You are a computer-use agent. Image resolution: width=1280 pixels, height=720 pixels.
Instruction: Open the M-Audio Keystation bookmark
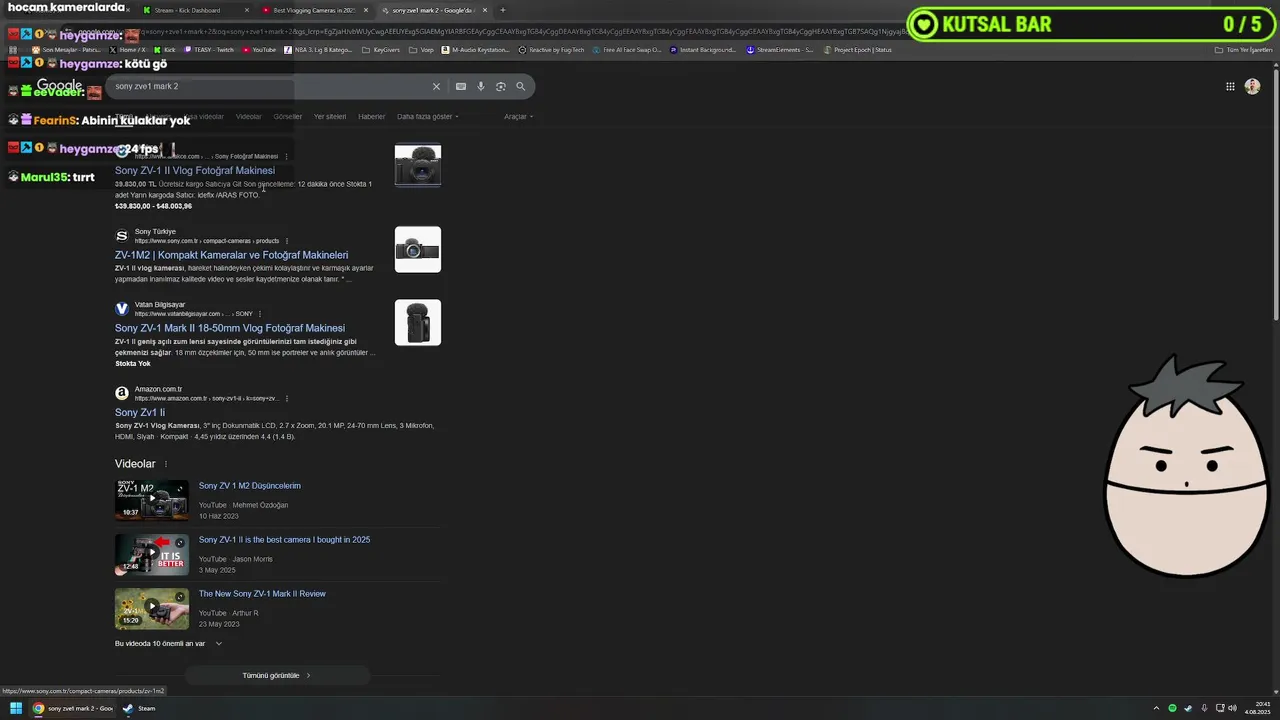pos(475,49)
